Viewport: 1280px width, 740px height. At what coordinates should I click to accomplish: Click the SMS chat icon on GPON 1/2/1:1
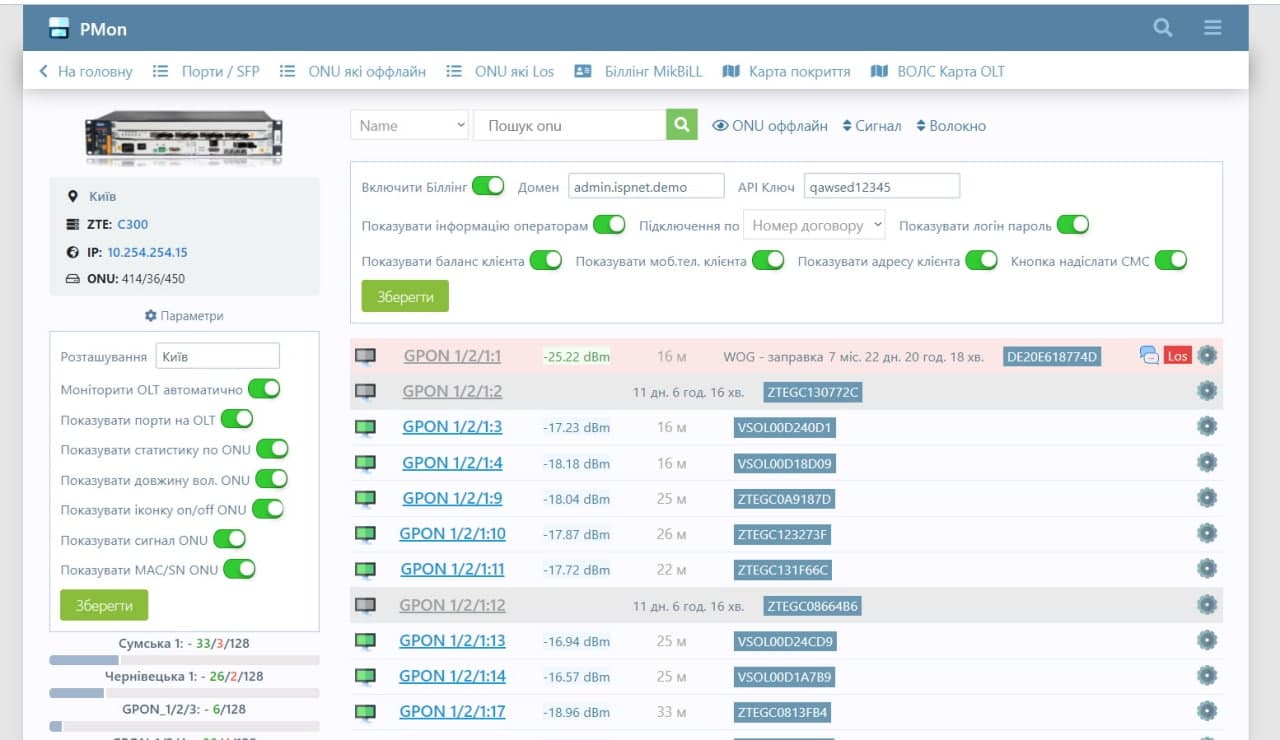click(x=1149, y=355)
